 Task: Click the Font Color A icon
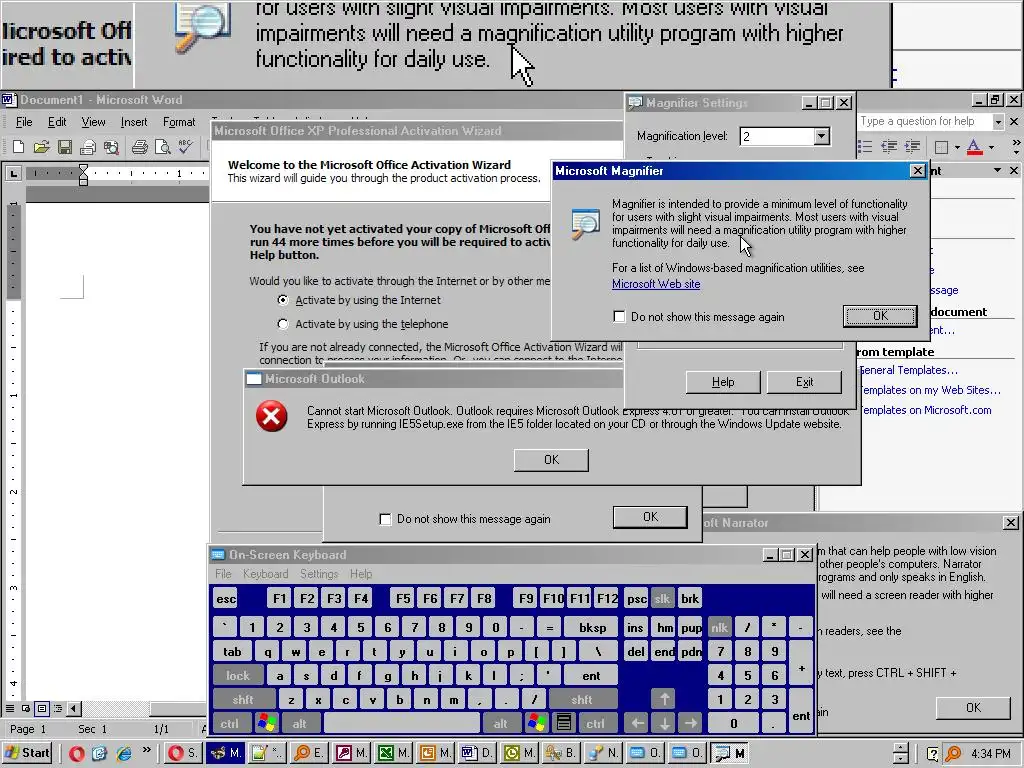tap(974, 147)
